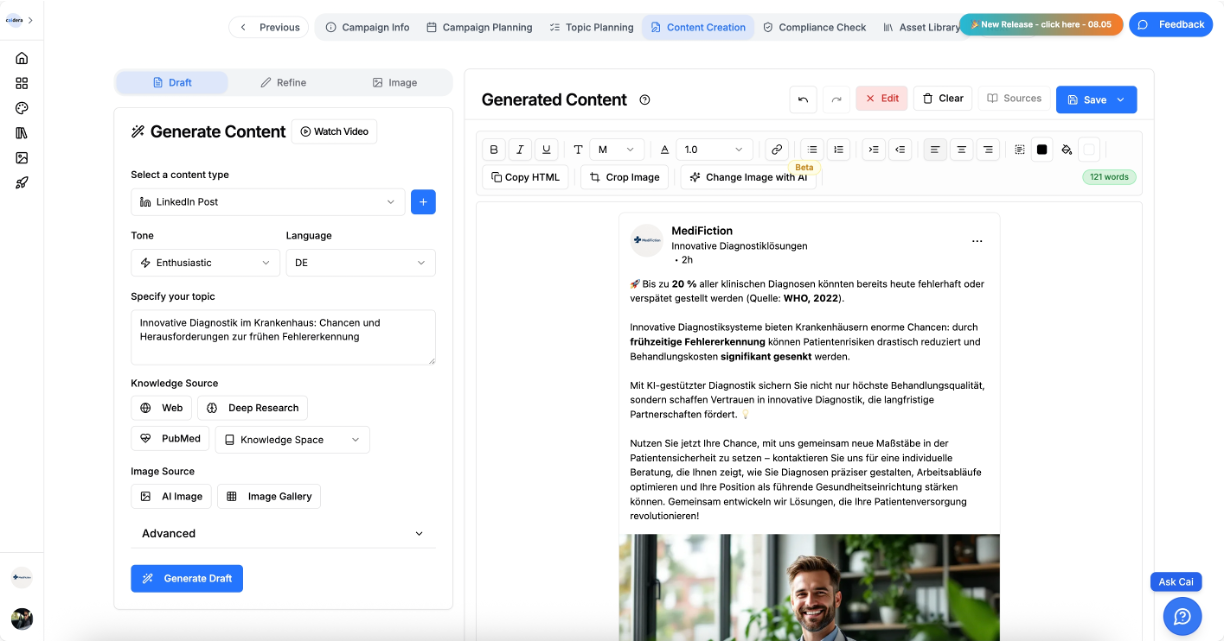Image resolution: width=1224 pixels, height=642 pixels.
Task: Insert a hyperlink using the link icon
Action: click(777, 149)
